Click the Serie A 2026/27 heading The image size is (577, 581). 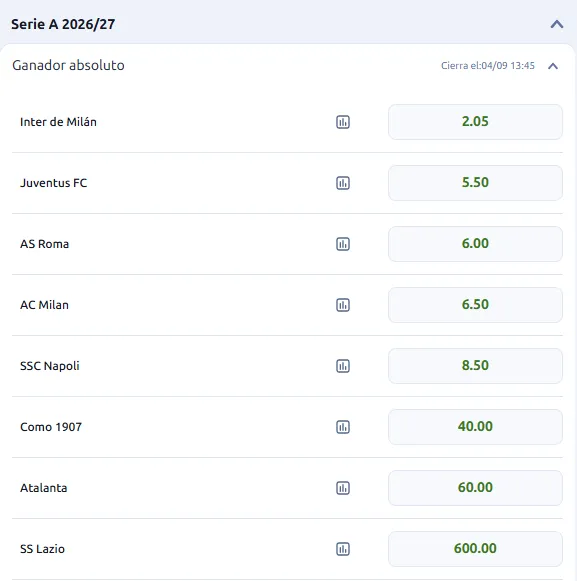[x=63, y=24]
